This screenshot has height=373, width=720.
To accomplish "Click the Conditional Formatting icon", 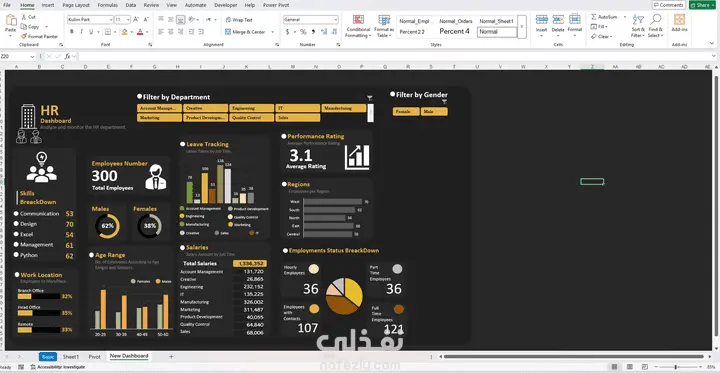I will (x=358, y=20).
